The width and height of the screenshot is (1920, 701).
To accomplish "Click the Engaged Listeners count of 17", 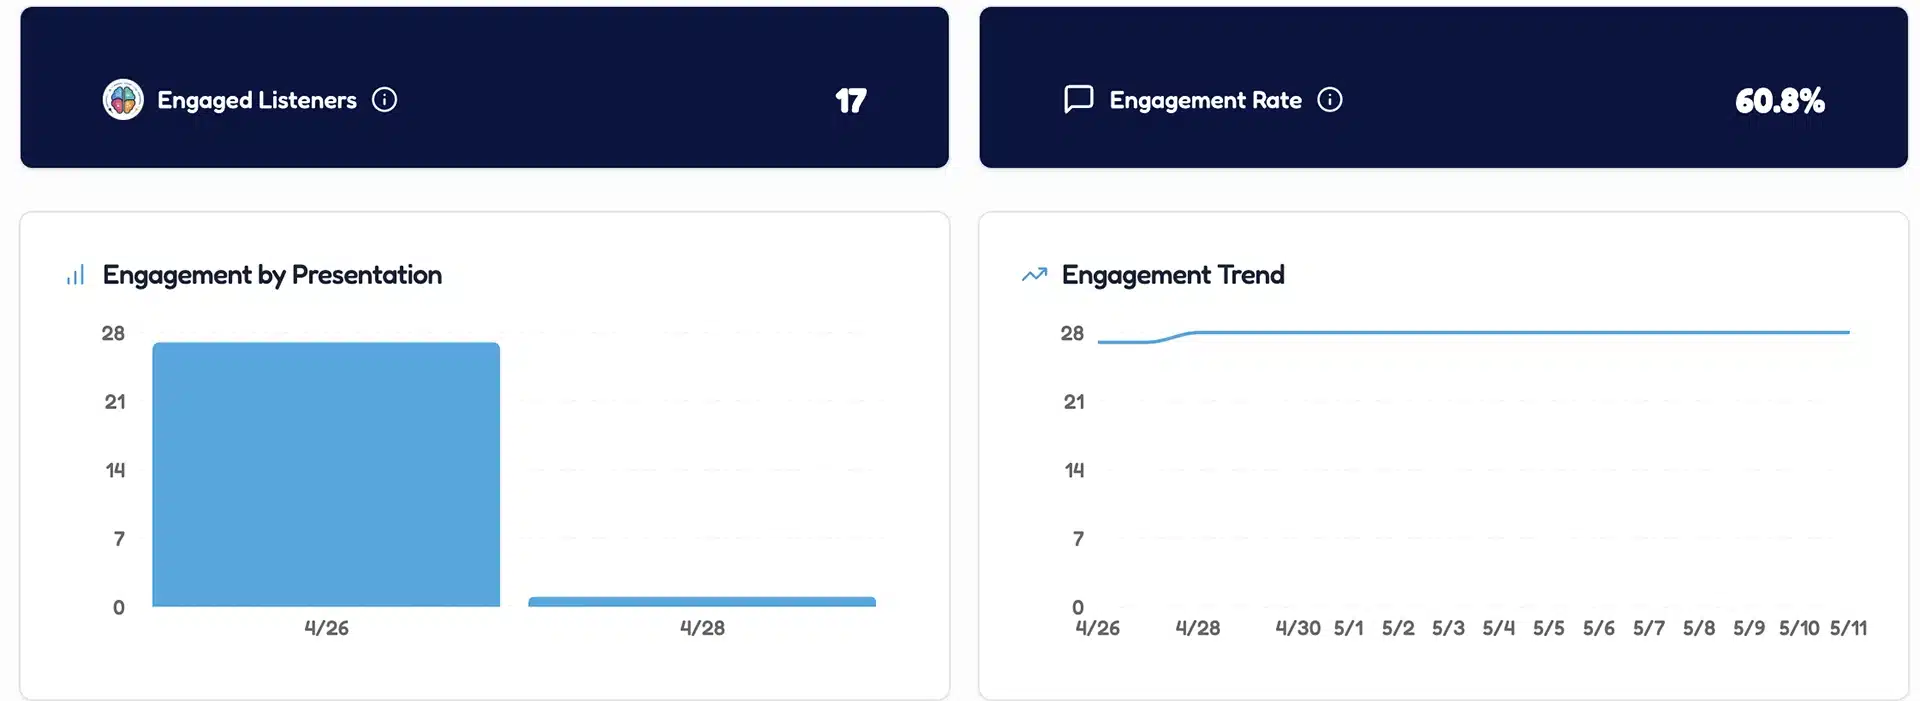I will click(x=850, y=101).
